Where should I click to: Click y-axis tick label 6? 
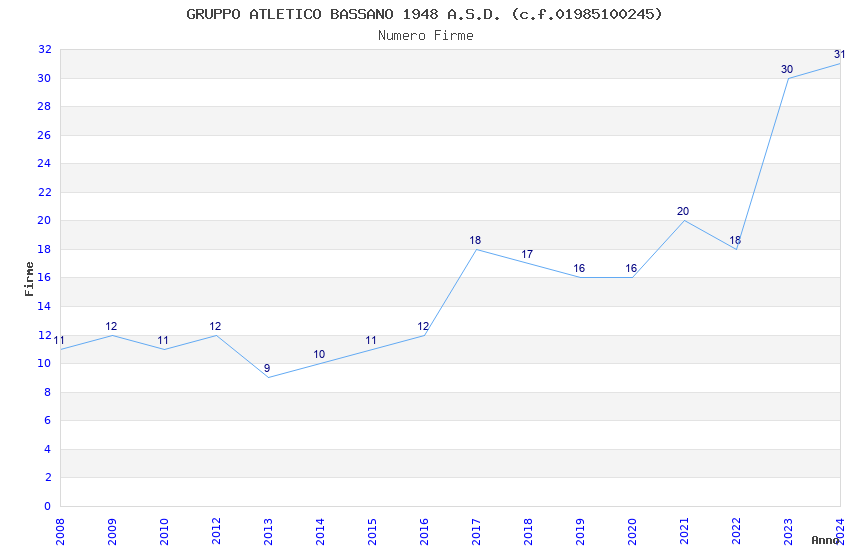47,420
